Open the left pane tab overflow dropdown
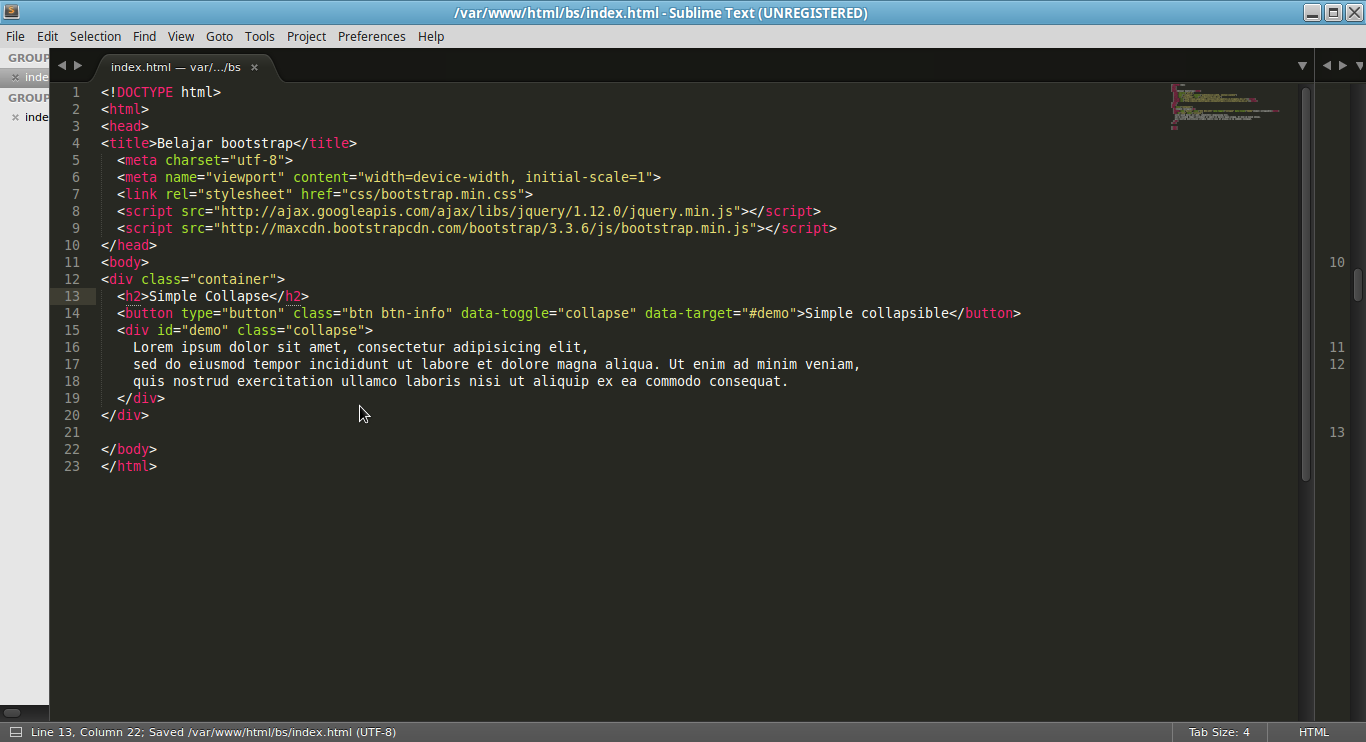This screenshot has width=1366, height=742. pos(1302,65)
